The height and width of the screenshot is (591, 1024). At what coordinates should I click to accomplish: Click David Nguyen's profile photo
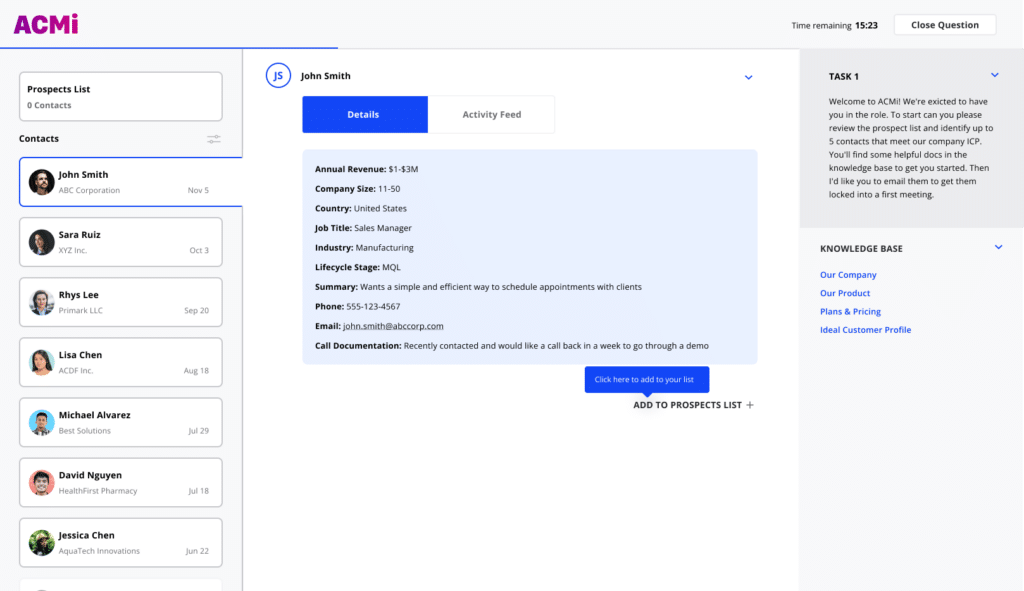click(x=41, y=483)
